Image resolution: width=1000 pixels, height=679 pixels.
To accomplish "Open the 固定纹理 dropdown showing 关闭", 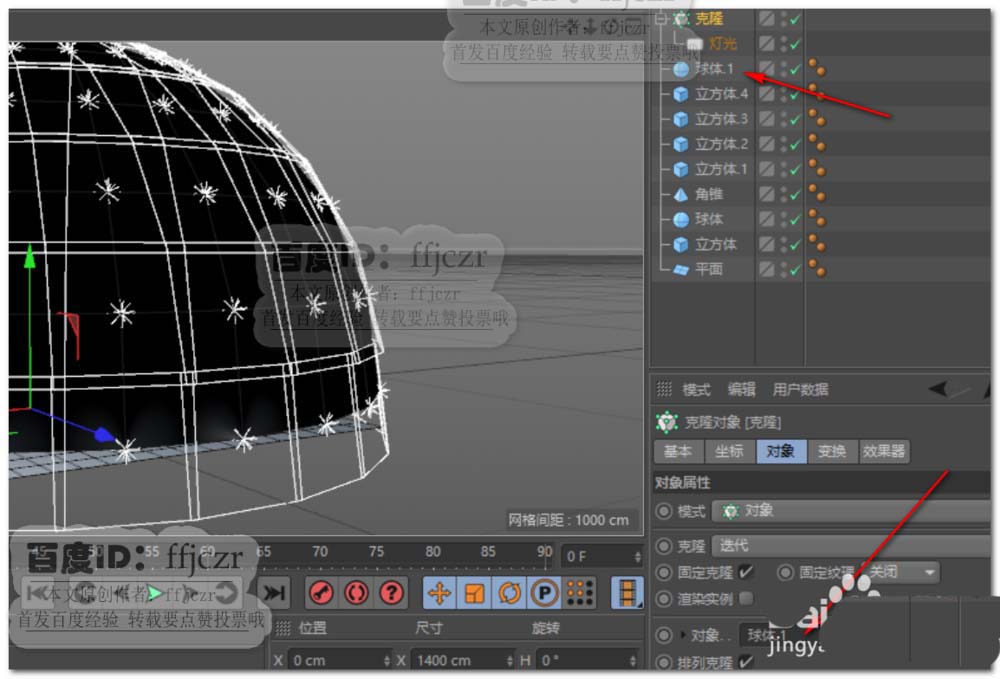I will [x=902, y=572].
